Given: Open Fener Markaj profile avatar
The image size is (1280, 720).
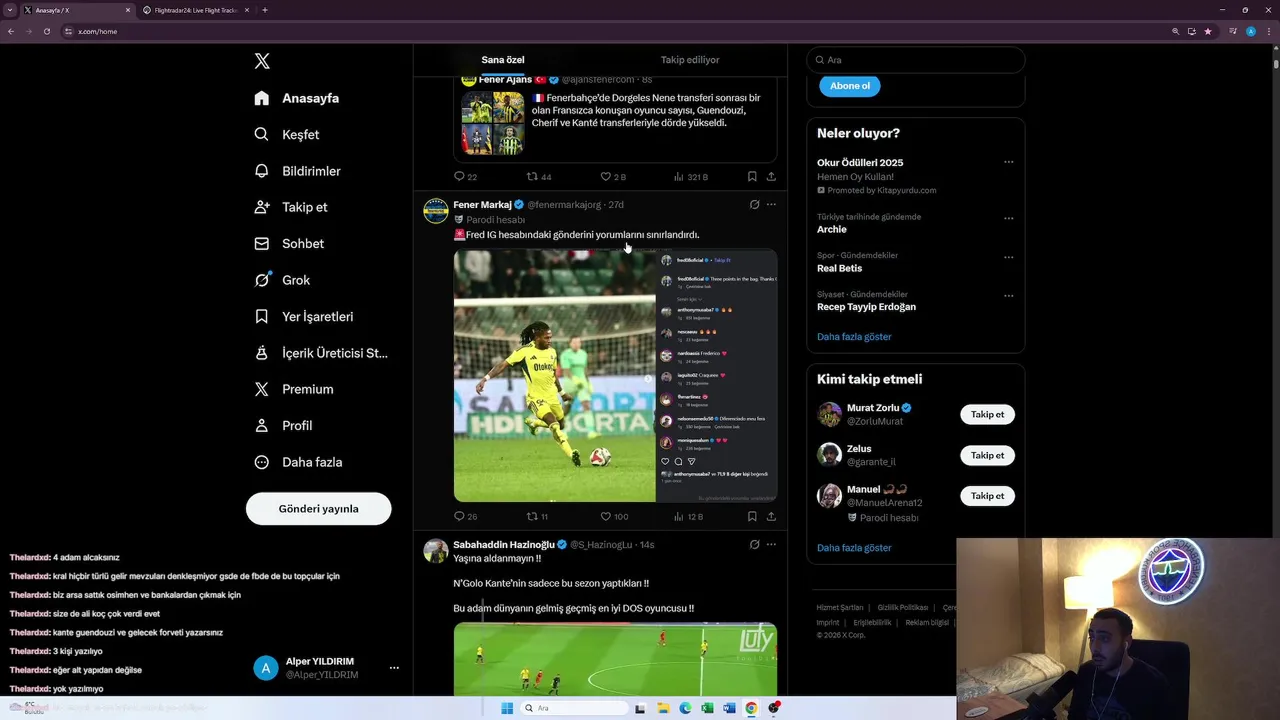Looking at the screenshot, I should (x=436, y=210).
